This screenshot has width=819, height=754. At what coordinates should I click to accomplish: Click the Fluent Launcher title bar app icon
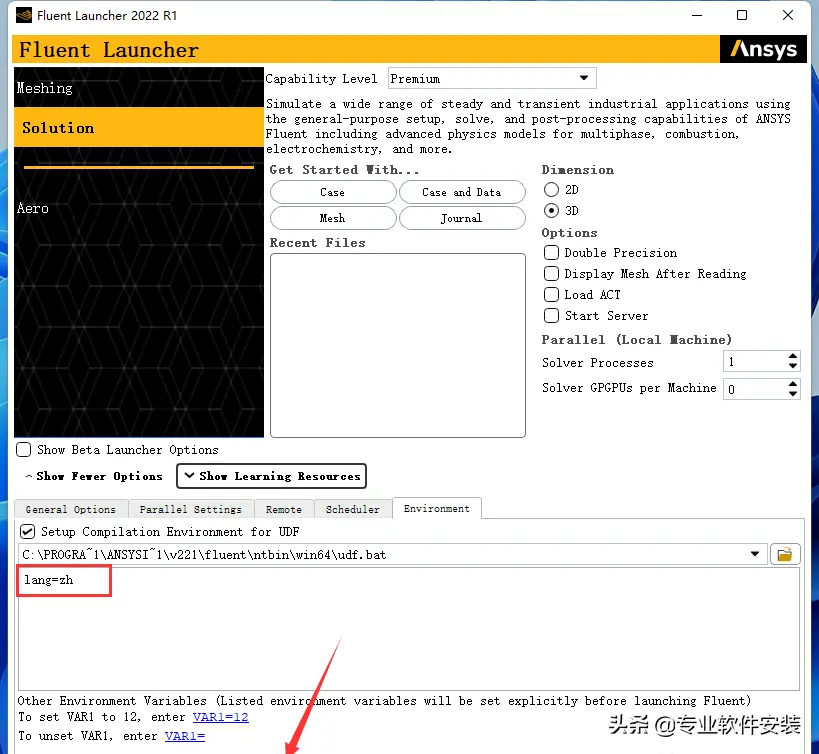point(24,16)
